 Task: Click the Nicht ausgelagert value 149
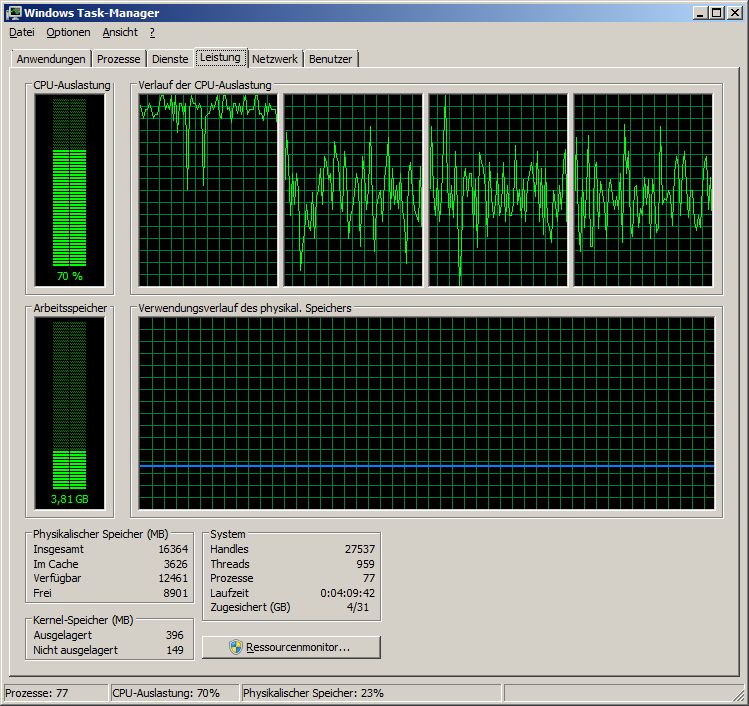pos(175,650)
